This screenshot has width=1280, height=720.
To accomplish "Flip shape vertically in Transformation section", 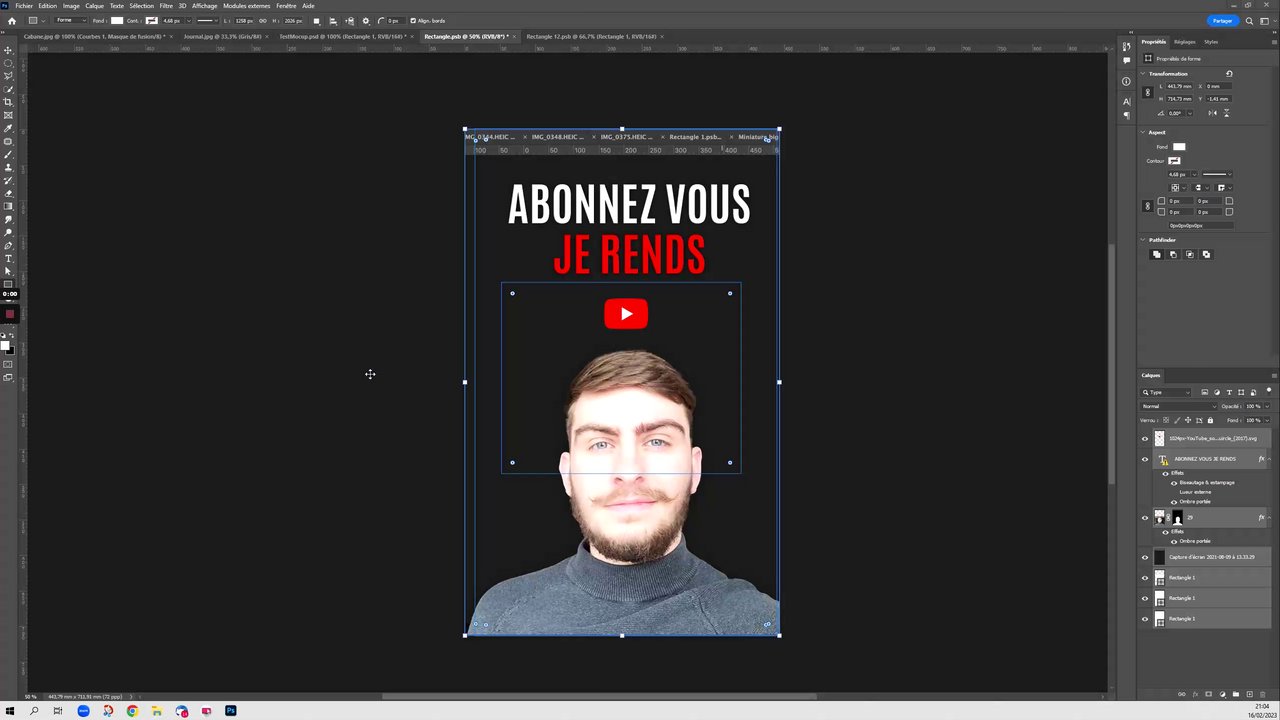I will coord(1227,113).
